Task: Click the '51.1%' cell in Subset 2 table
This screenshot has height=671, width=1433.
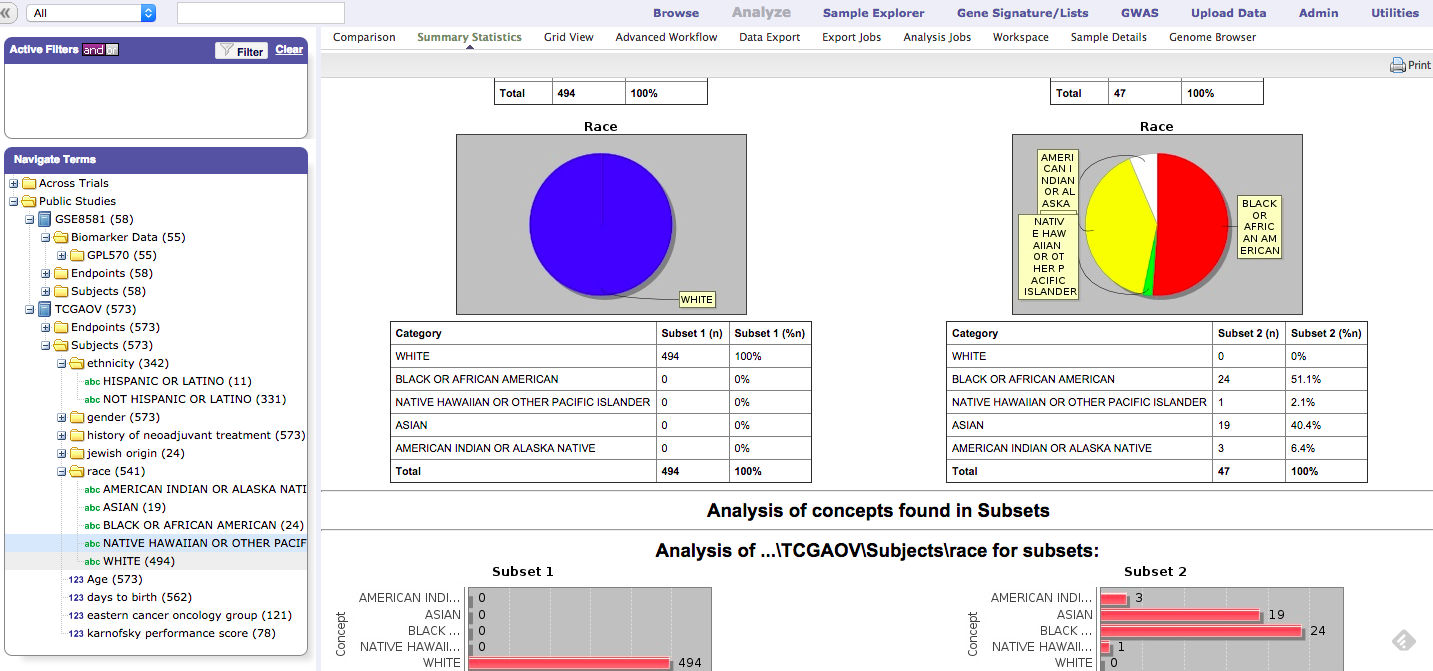Action: (x=1325, y=379)
